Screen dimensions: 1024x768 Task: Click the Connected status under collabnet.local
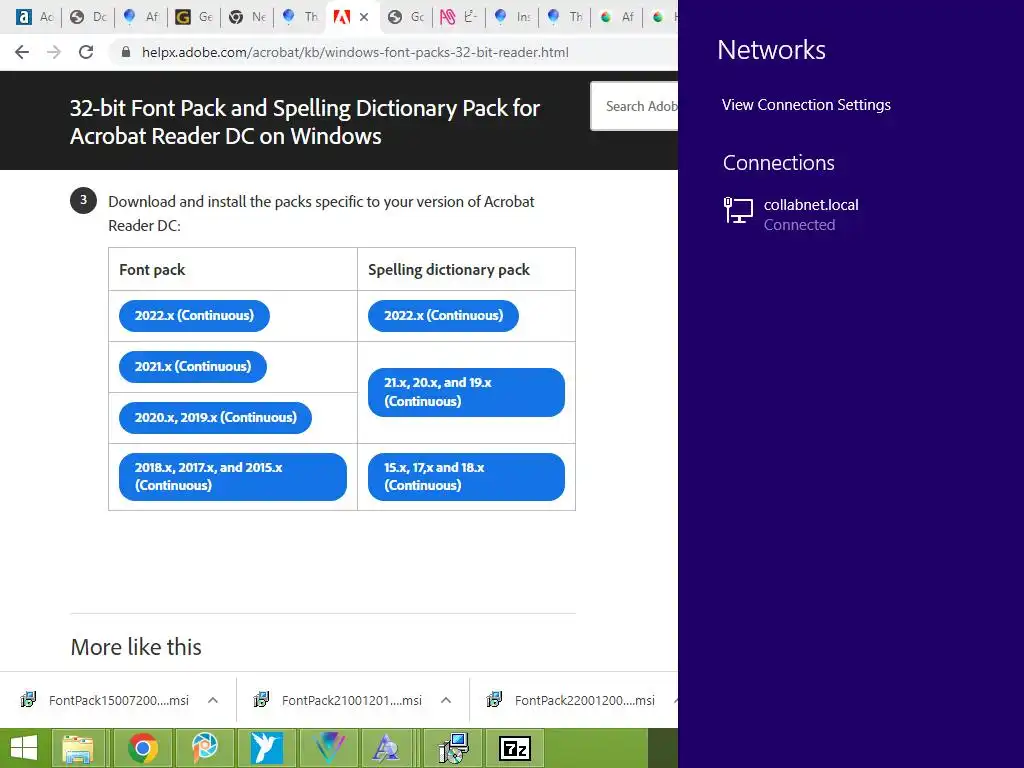pyautogui.click(x=799, y=225)
